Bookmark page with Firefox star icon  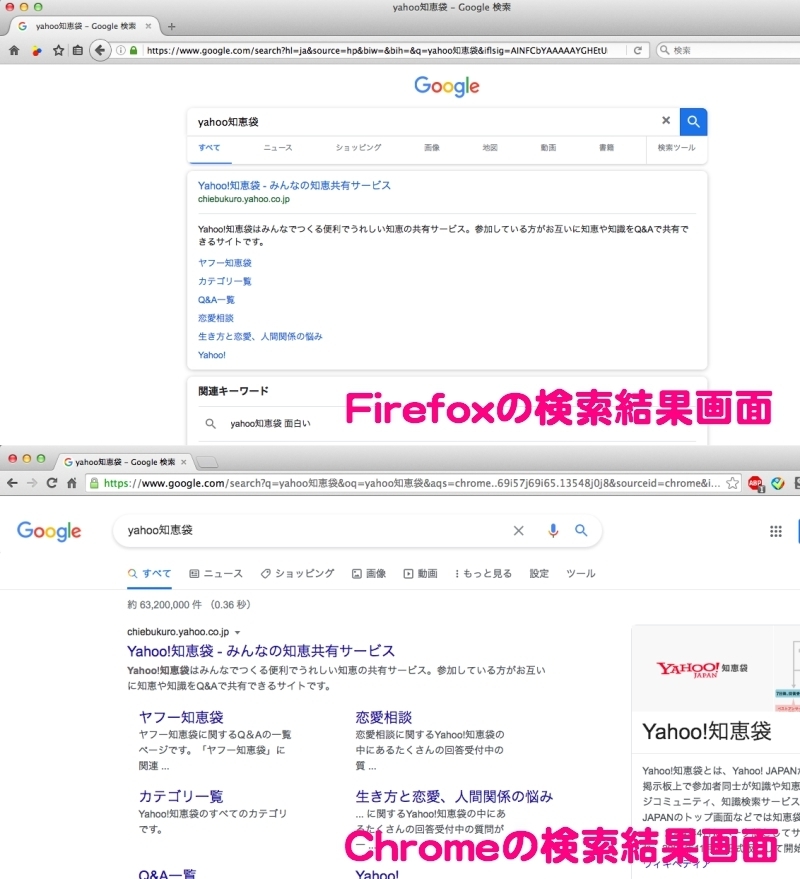(58, 50)
